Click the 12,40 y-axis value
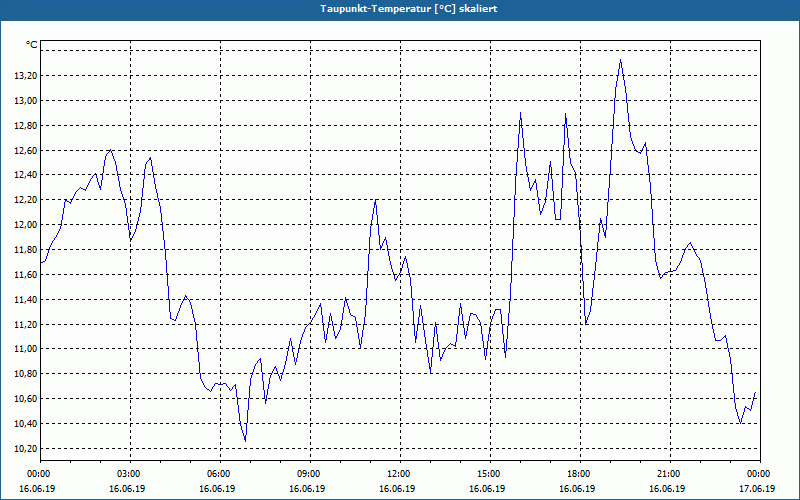The width and height of the screenshot is (800, 500). [x=26, y=175]
